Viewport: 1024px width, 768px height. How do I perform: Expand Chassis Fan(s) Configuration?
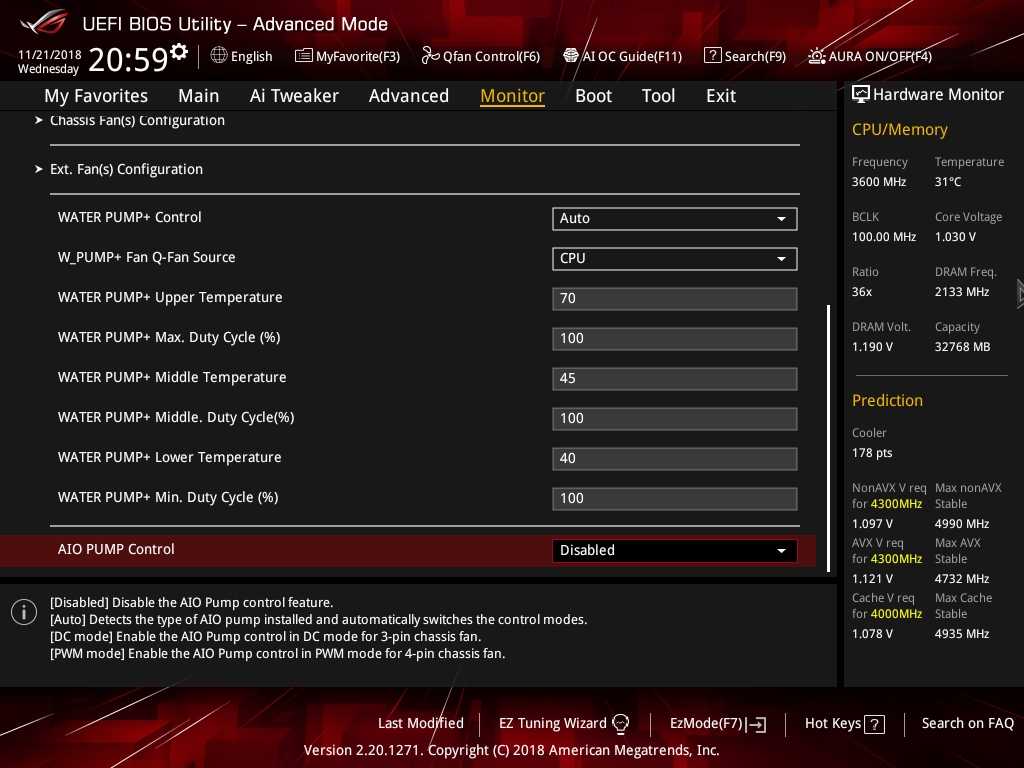(x=137, y=121)
